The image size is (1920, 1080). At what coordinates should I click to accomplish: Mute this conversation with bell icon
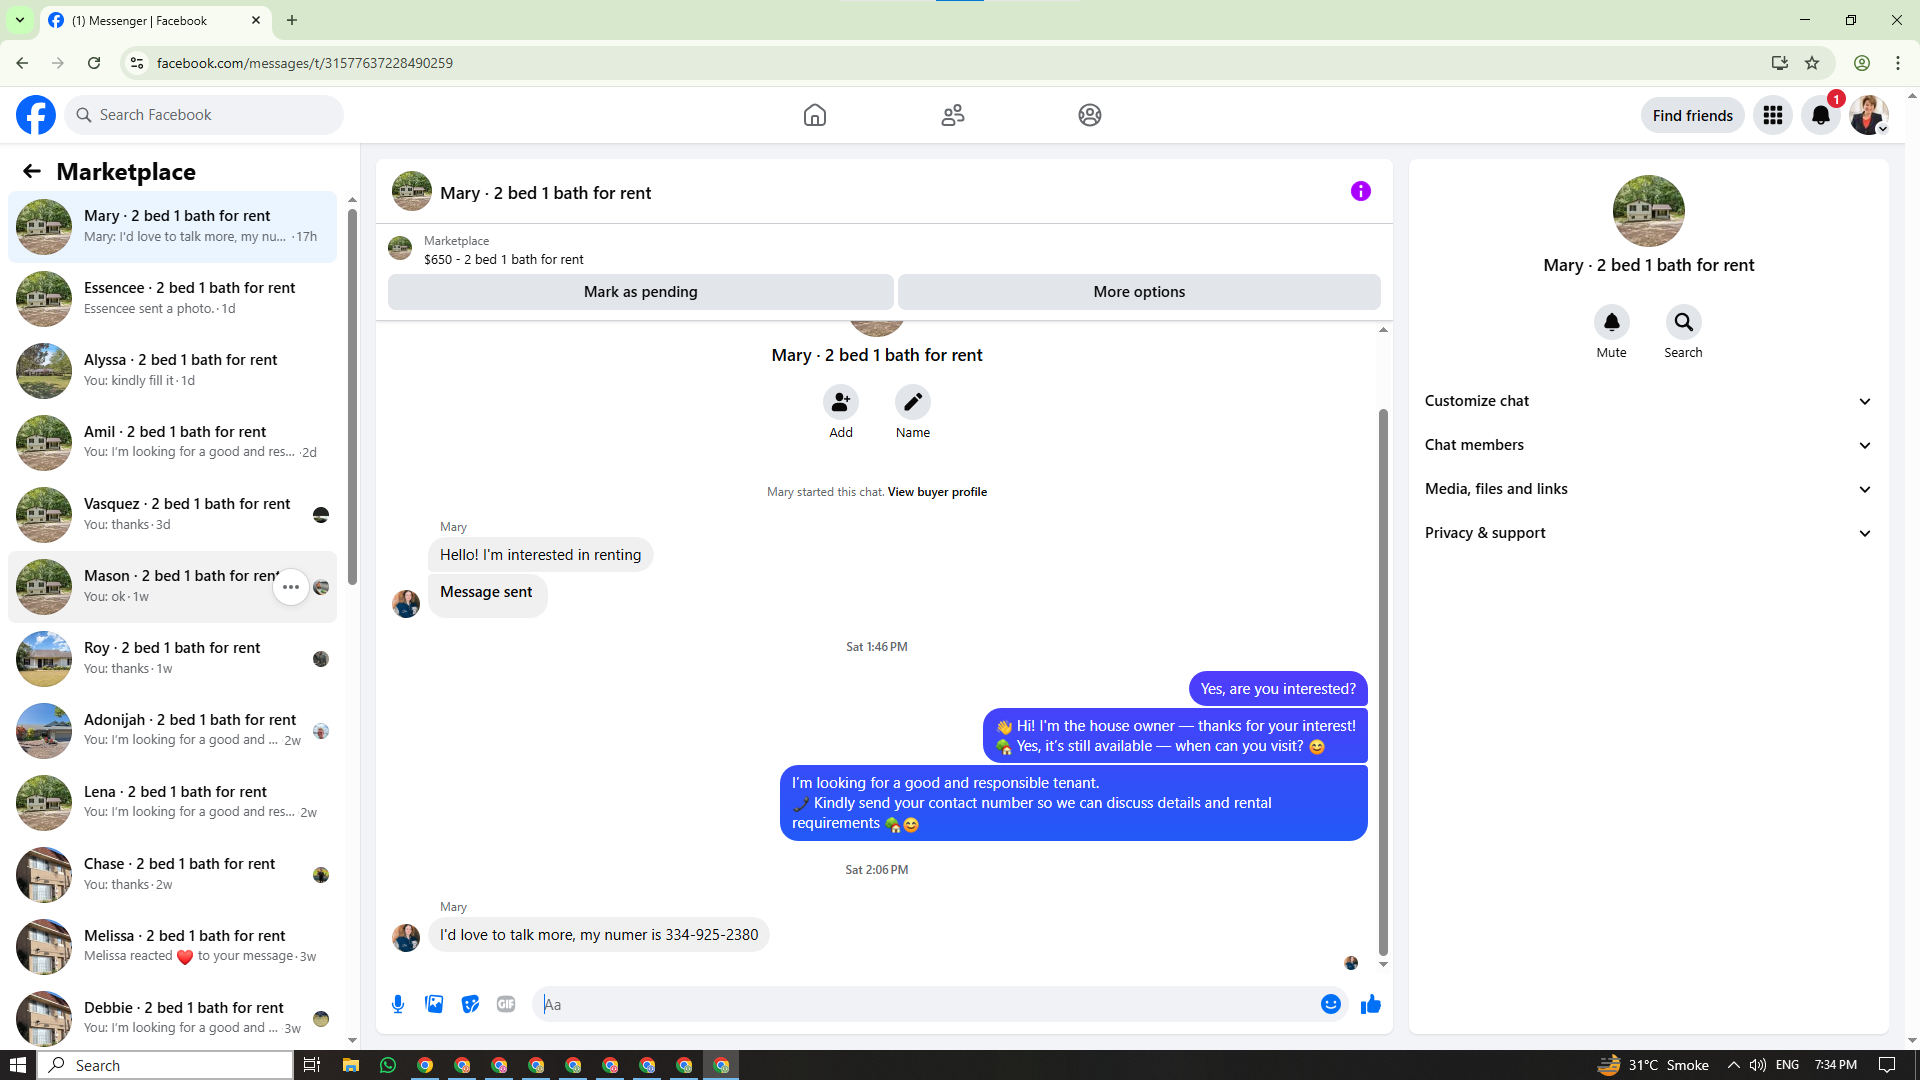pos(1611,322)
